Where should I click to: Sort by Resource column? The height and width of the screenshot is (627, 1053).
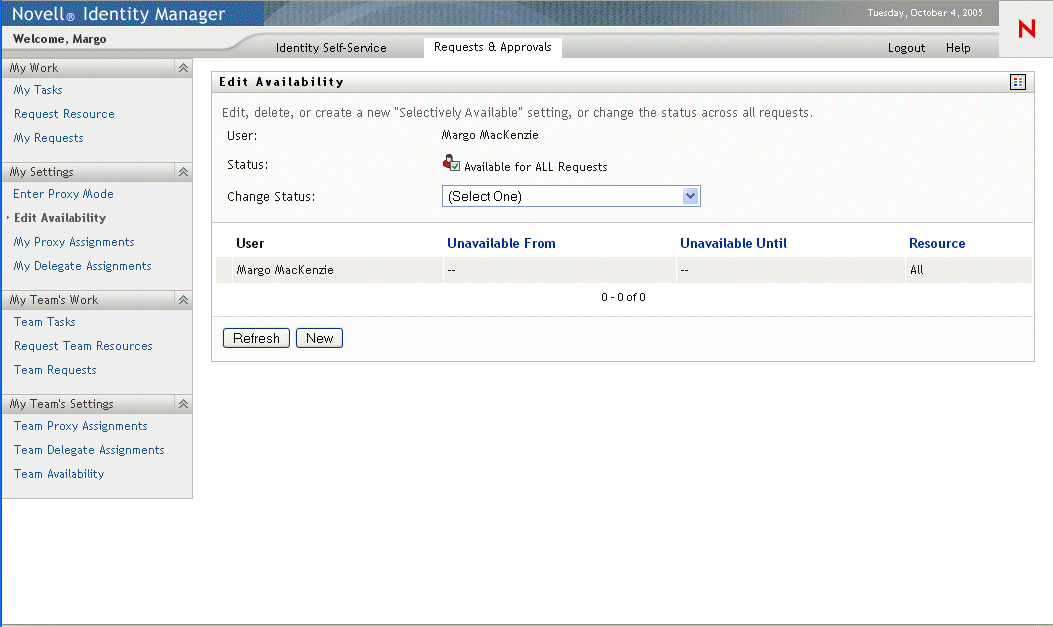937,244
